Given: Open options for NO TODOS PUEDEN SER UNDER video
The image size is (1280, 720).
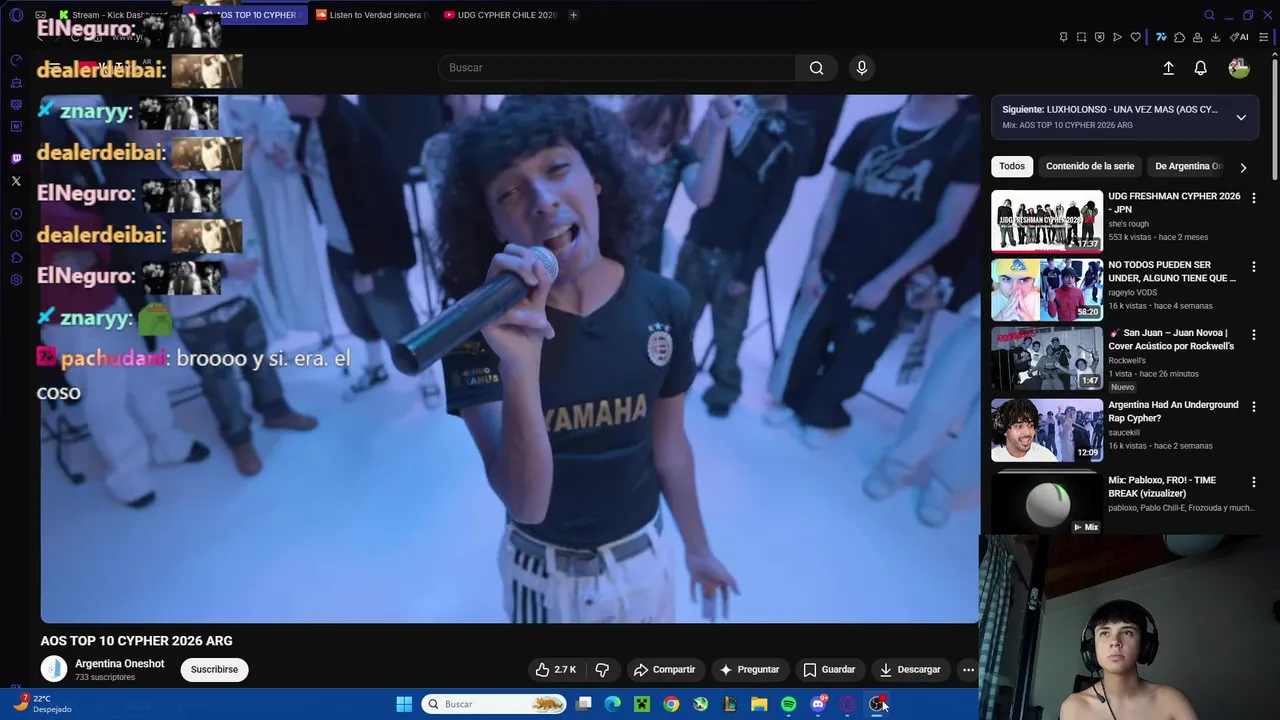Looking at the screenshot, I should tap(1253, 267).
